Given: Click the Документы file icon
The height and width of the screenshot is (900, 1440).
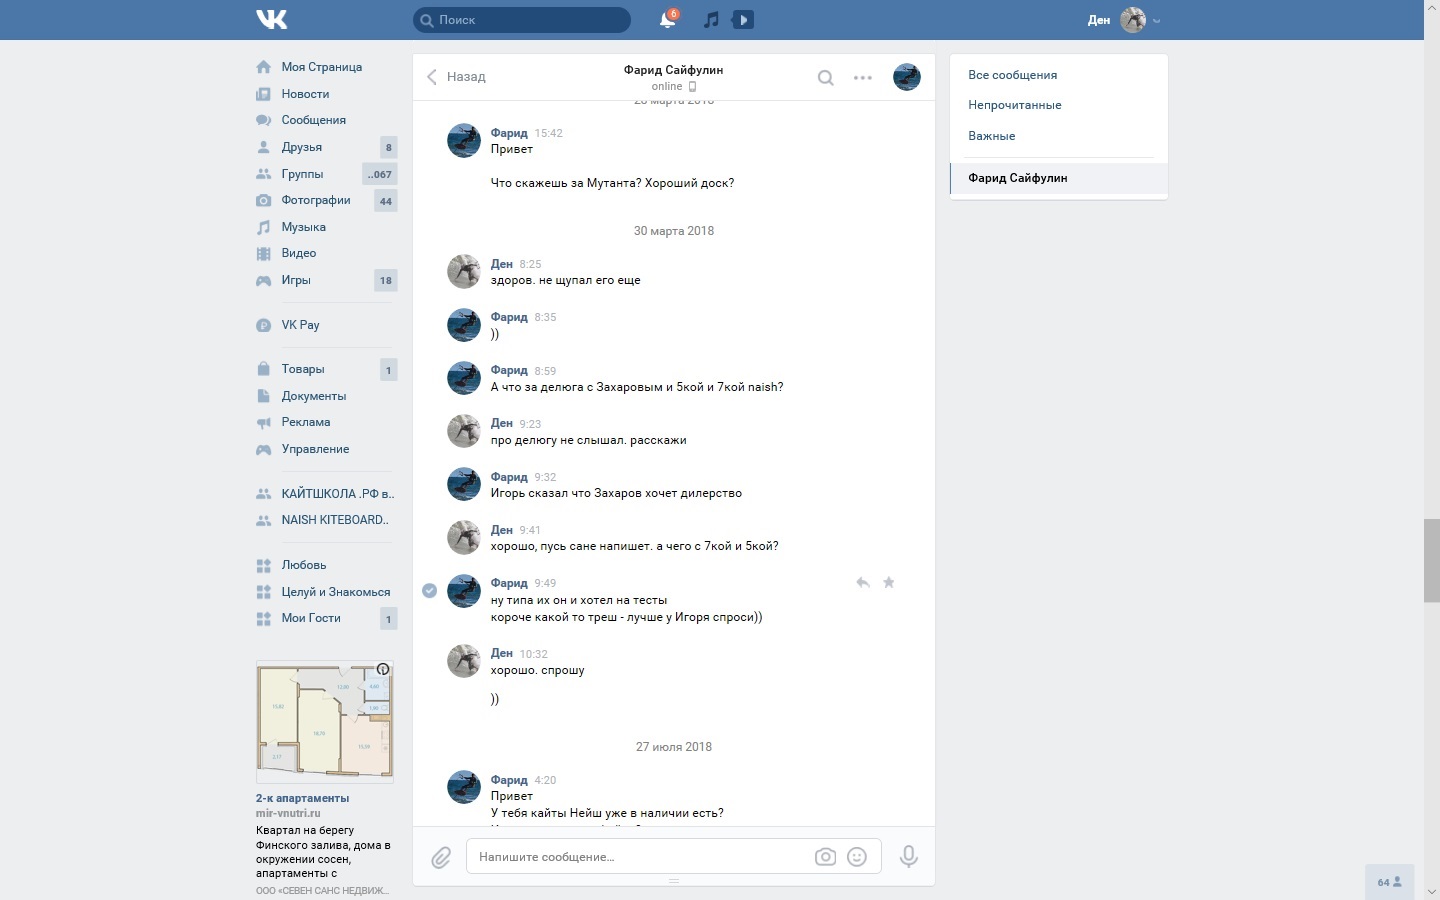Looking at the screenshot, I should point(263,396).
